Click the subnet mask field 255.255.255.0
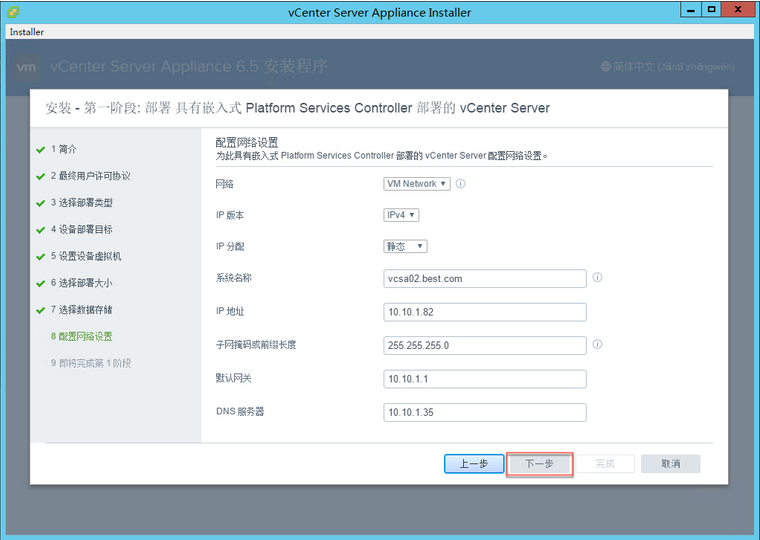This screenshot has height=540, width=760. point(485,346)
